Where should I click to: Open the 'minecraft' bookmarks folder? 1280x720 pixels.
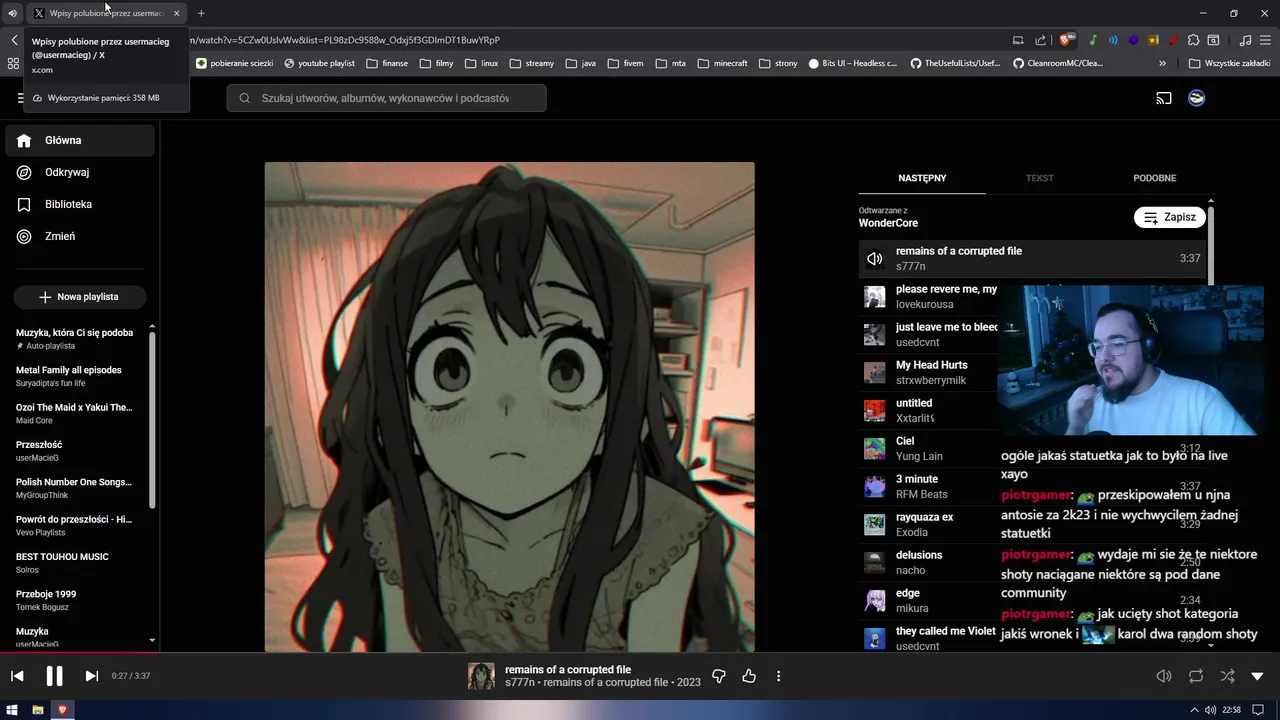pyautogui.click(x=723, y=63)
